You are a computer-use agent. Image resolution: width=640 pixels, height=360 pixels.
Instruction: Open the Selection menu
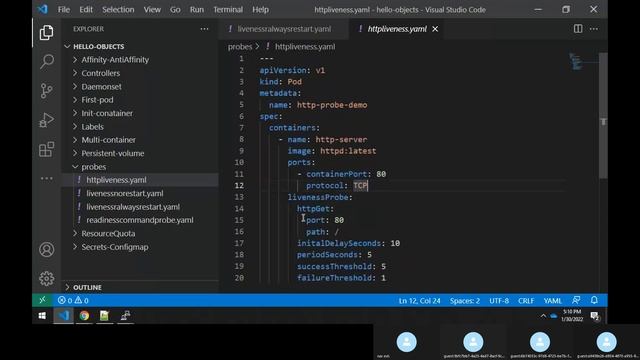118,9
